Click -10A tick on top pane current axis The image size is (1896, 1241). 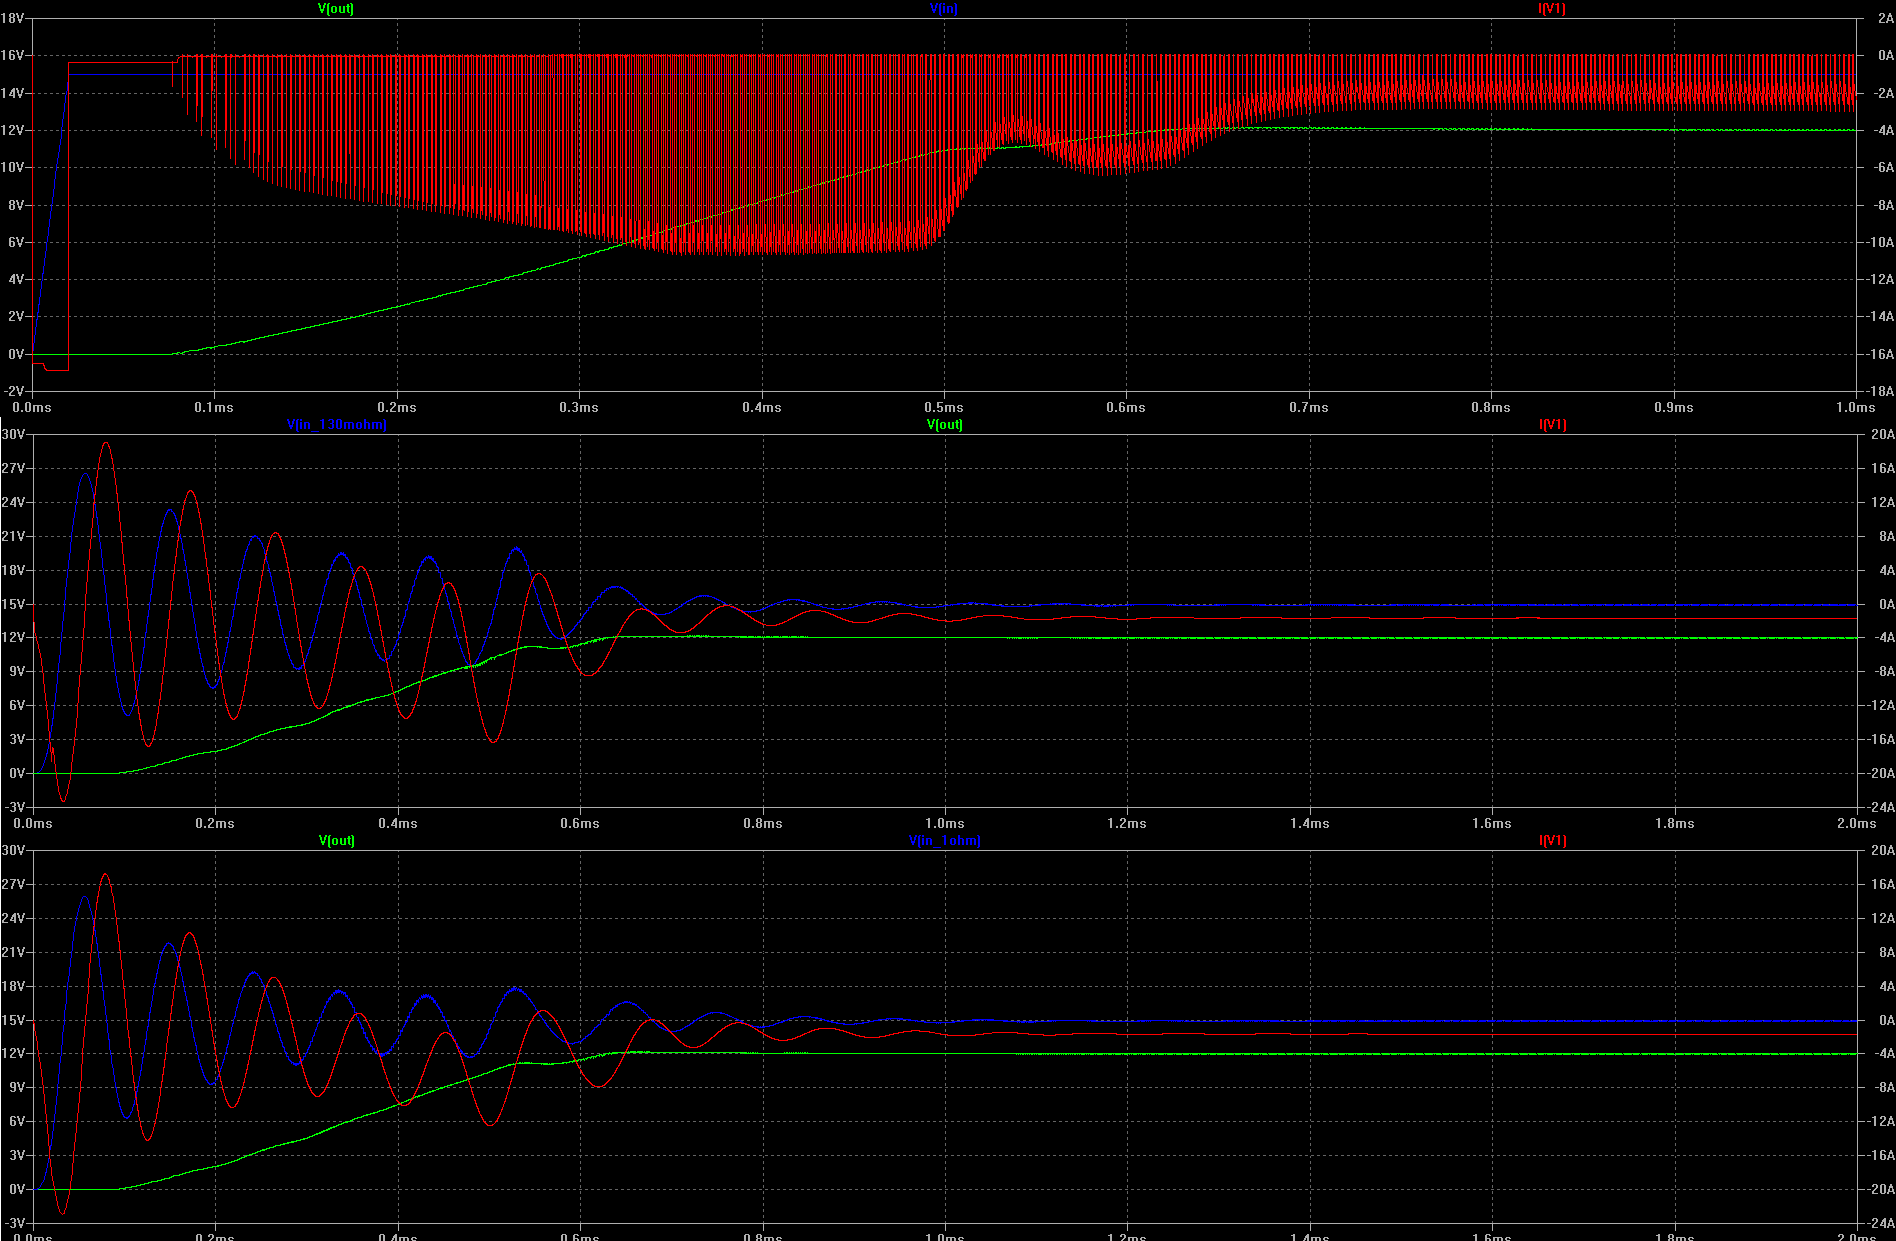(x=1879, y=243)
